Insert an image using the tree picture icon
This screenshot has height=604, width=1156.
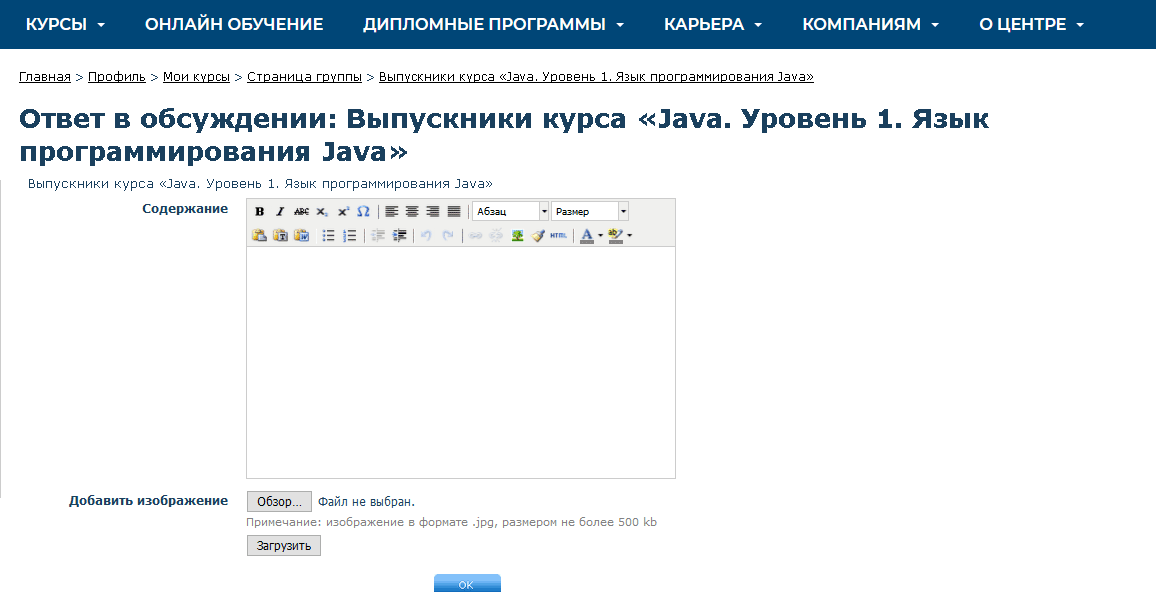click(518, 235)
